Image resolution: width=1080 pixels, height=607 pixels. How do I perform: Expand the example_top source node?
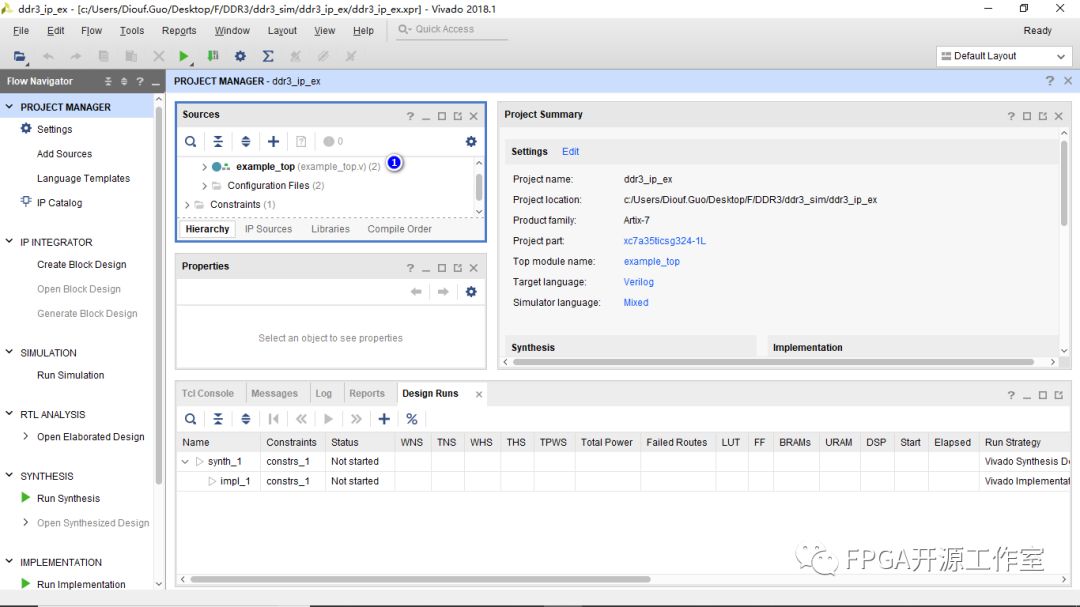pos(205,167)
